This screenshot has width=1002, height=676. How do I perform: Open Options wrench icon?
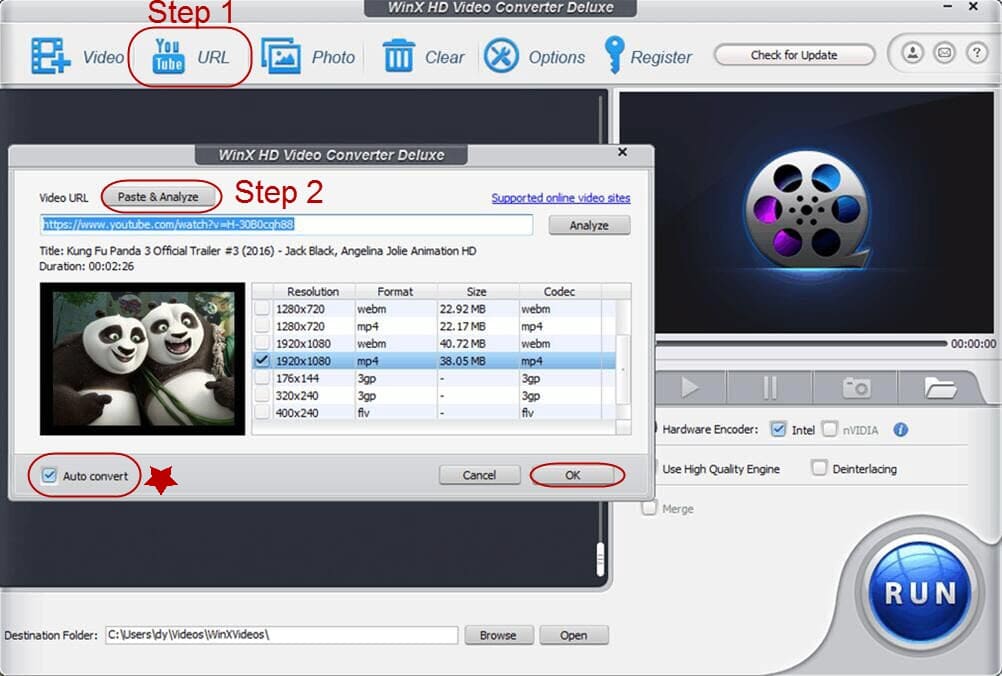pyautogui.click(x=501, y=56)
